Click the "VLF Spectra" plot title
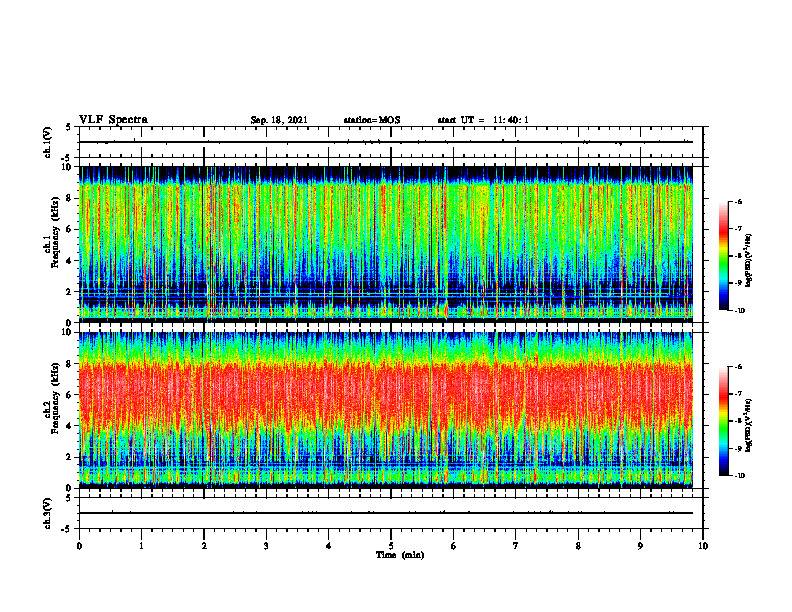Image resolution: width=792 pixels, height=612 pixels. coord(113,120)
